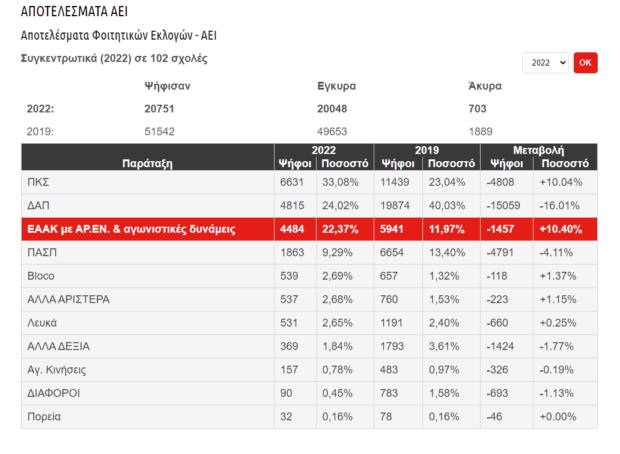Image resolution: width=620 pixels, height=454 pixels.
Task: Select the ΑΛΛΑ ΔΕΞΙΑ row
Action: pyautogui.click(x=309, y=346)
